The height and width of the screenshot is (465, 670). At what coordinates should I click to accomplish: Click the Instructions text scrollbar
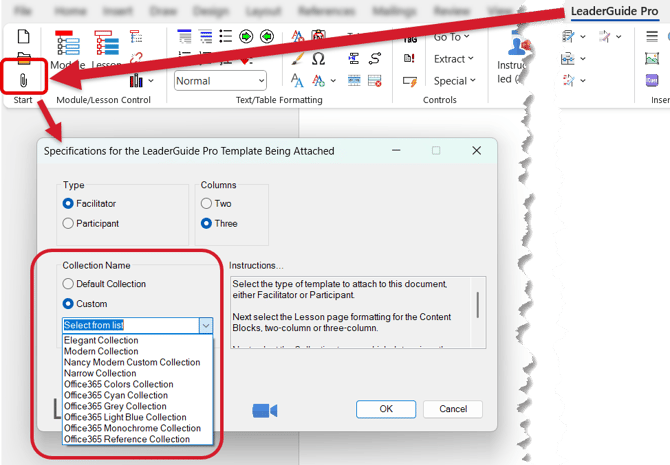(x=478, y=305)
